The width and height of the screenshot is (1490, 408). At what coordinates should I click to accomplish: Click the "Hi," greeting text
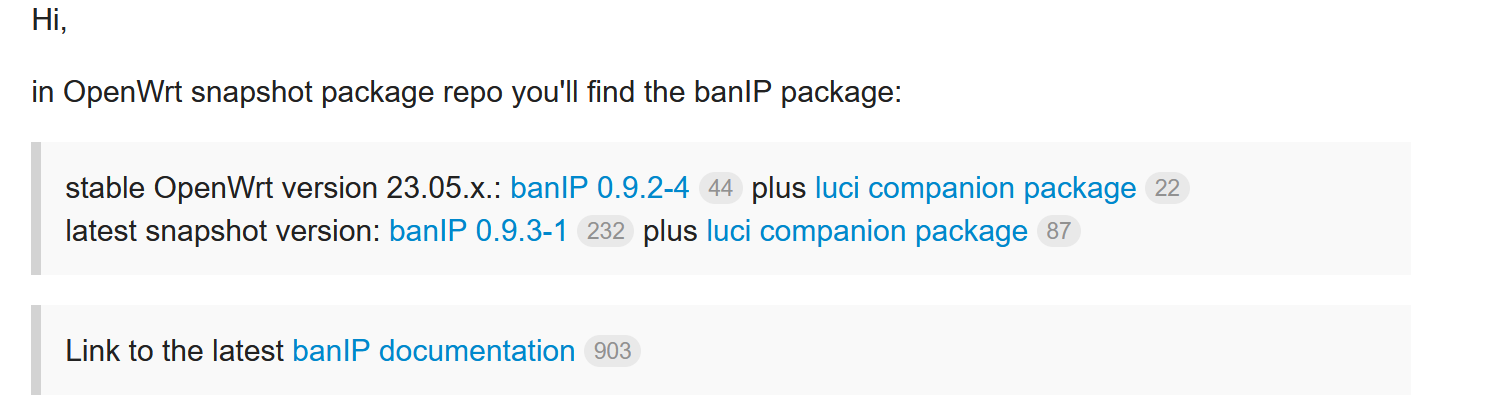coord(49,20)
